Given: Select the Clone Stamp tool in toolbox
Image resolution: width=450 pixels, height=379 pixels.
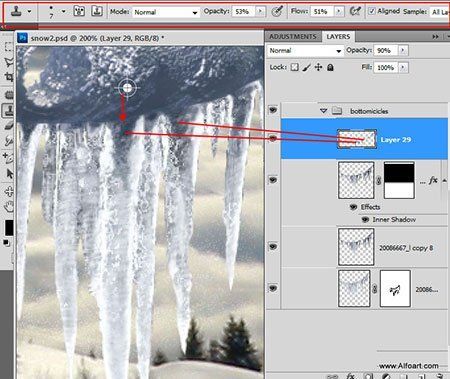Looking at the screenshot, I should [8, 110].
